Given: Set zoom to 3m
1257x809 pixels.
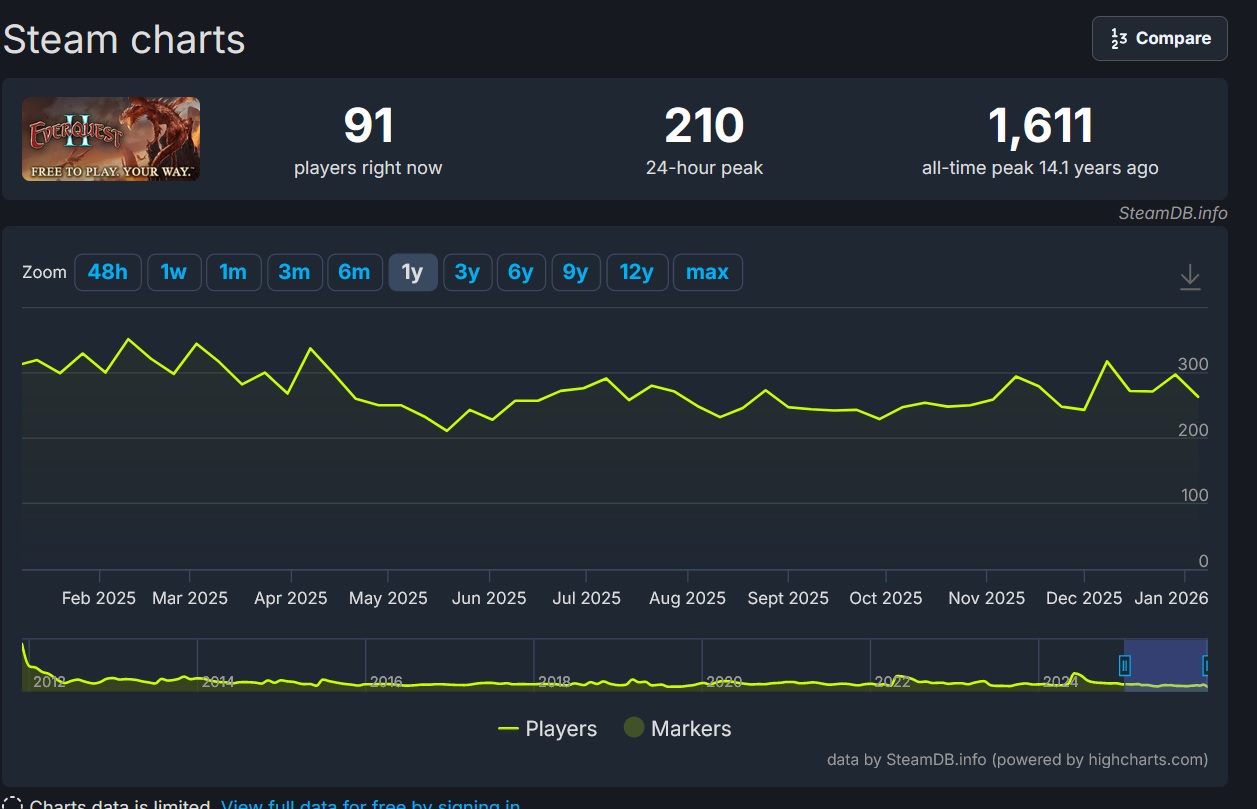Looking at the screenshot, I should (294, 272).
